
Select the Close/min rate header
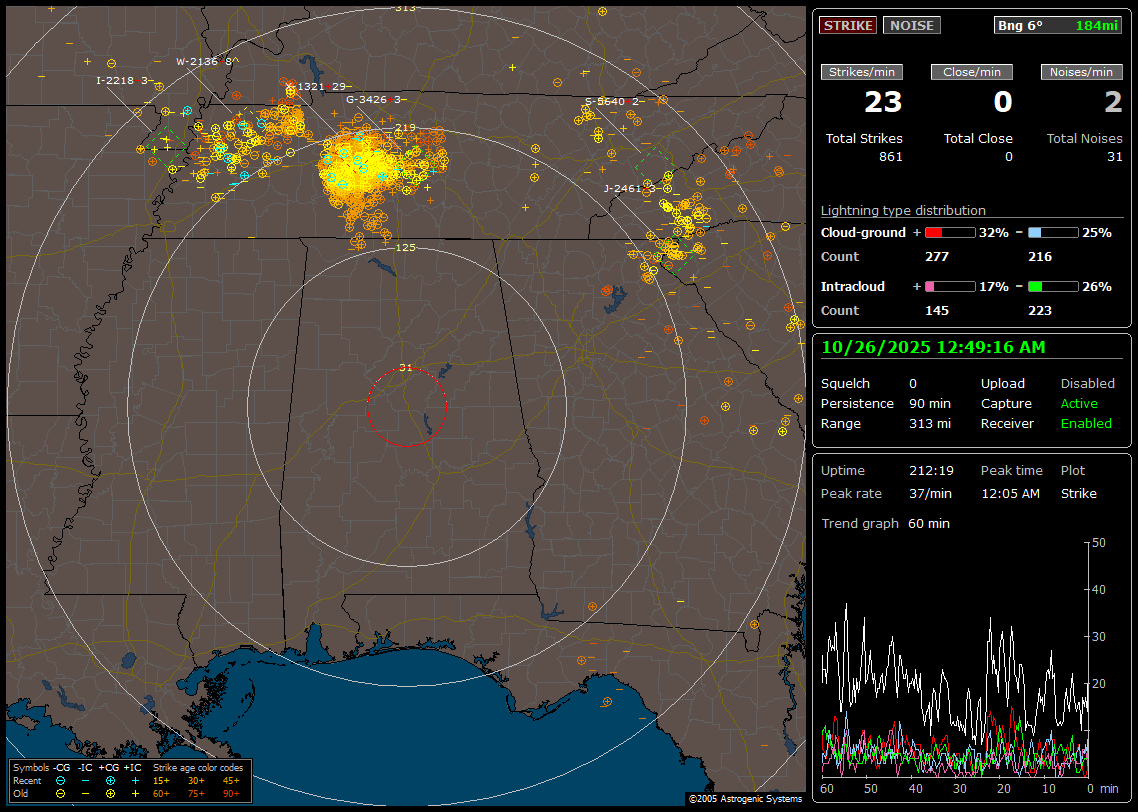972,72
